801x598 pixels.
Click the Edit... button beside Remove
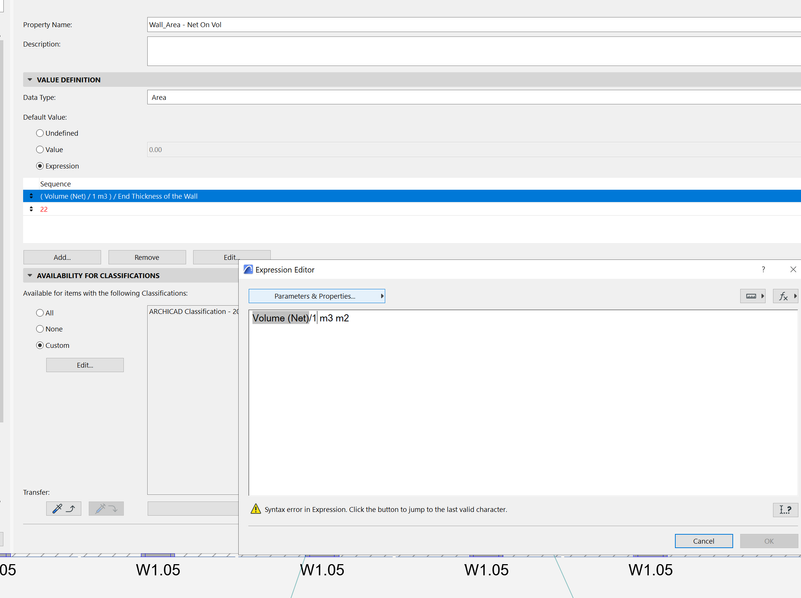(x=231, y=257)
